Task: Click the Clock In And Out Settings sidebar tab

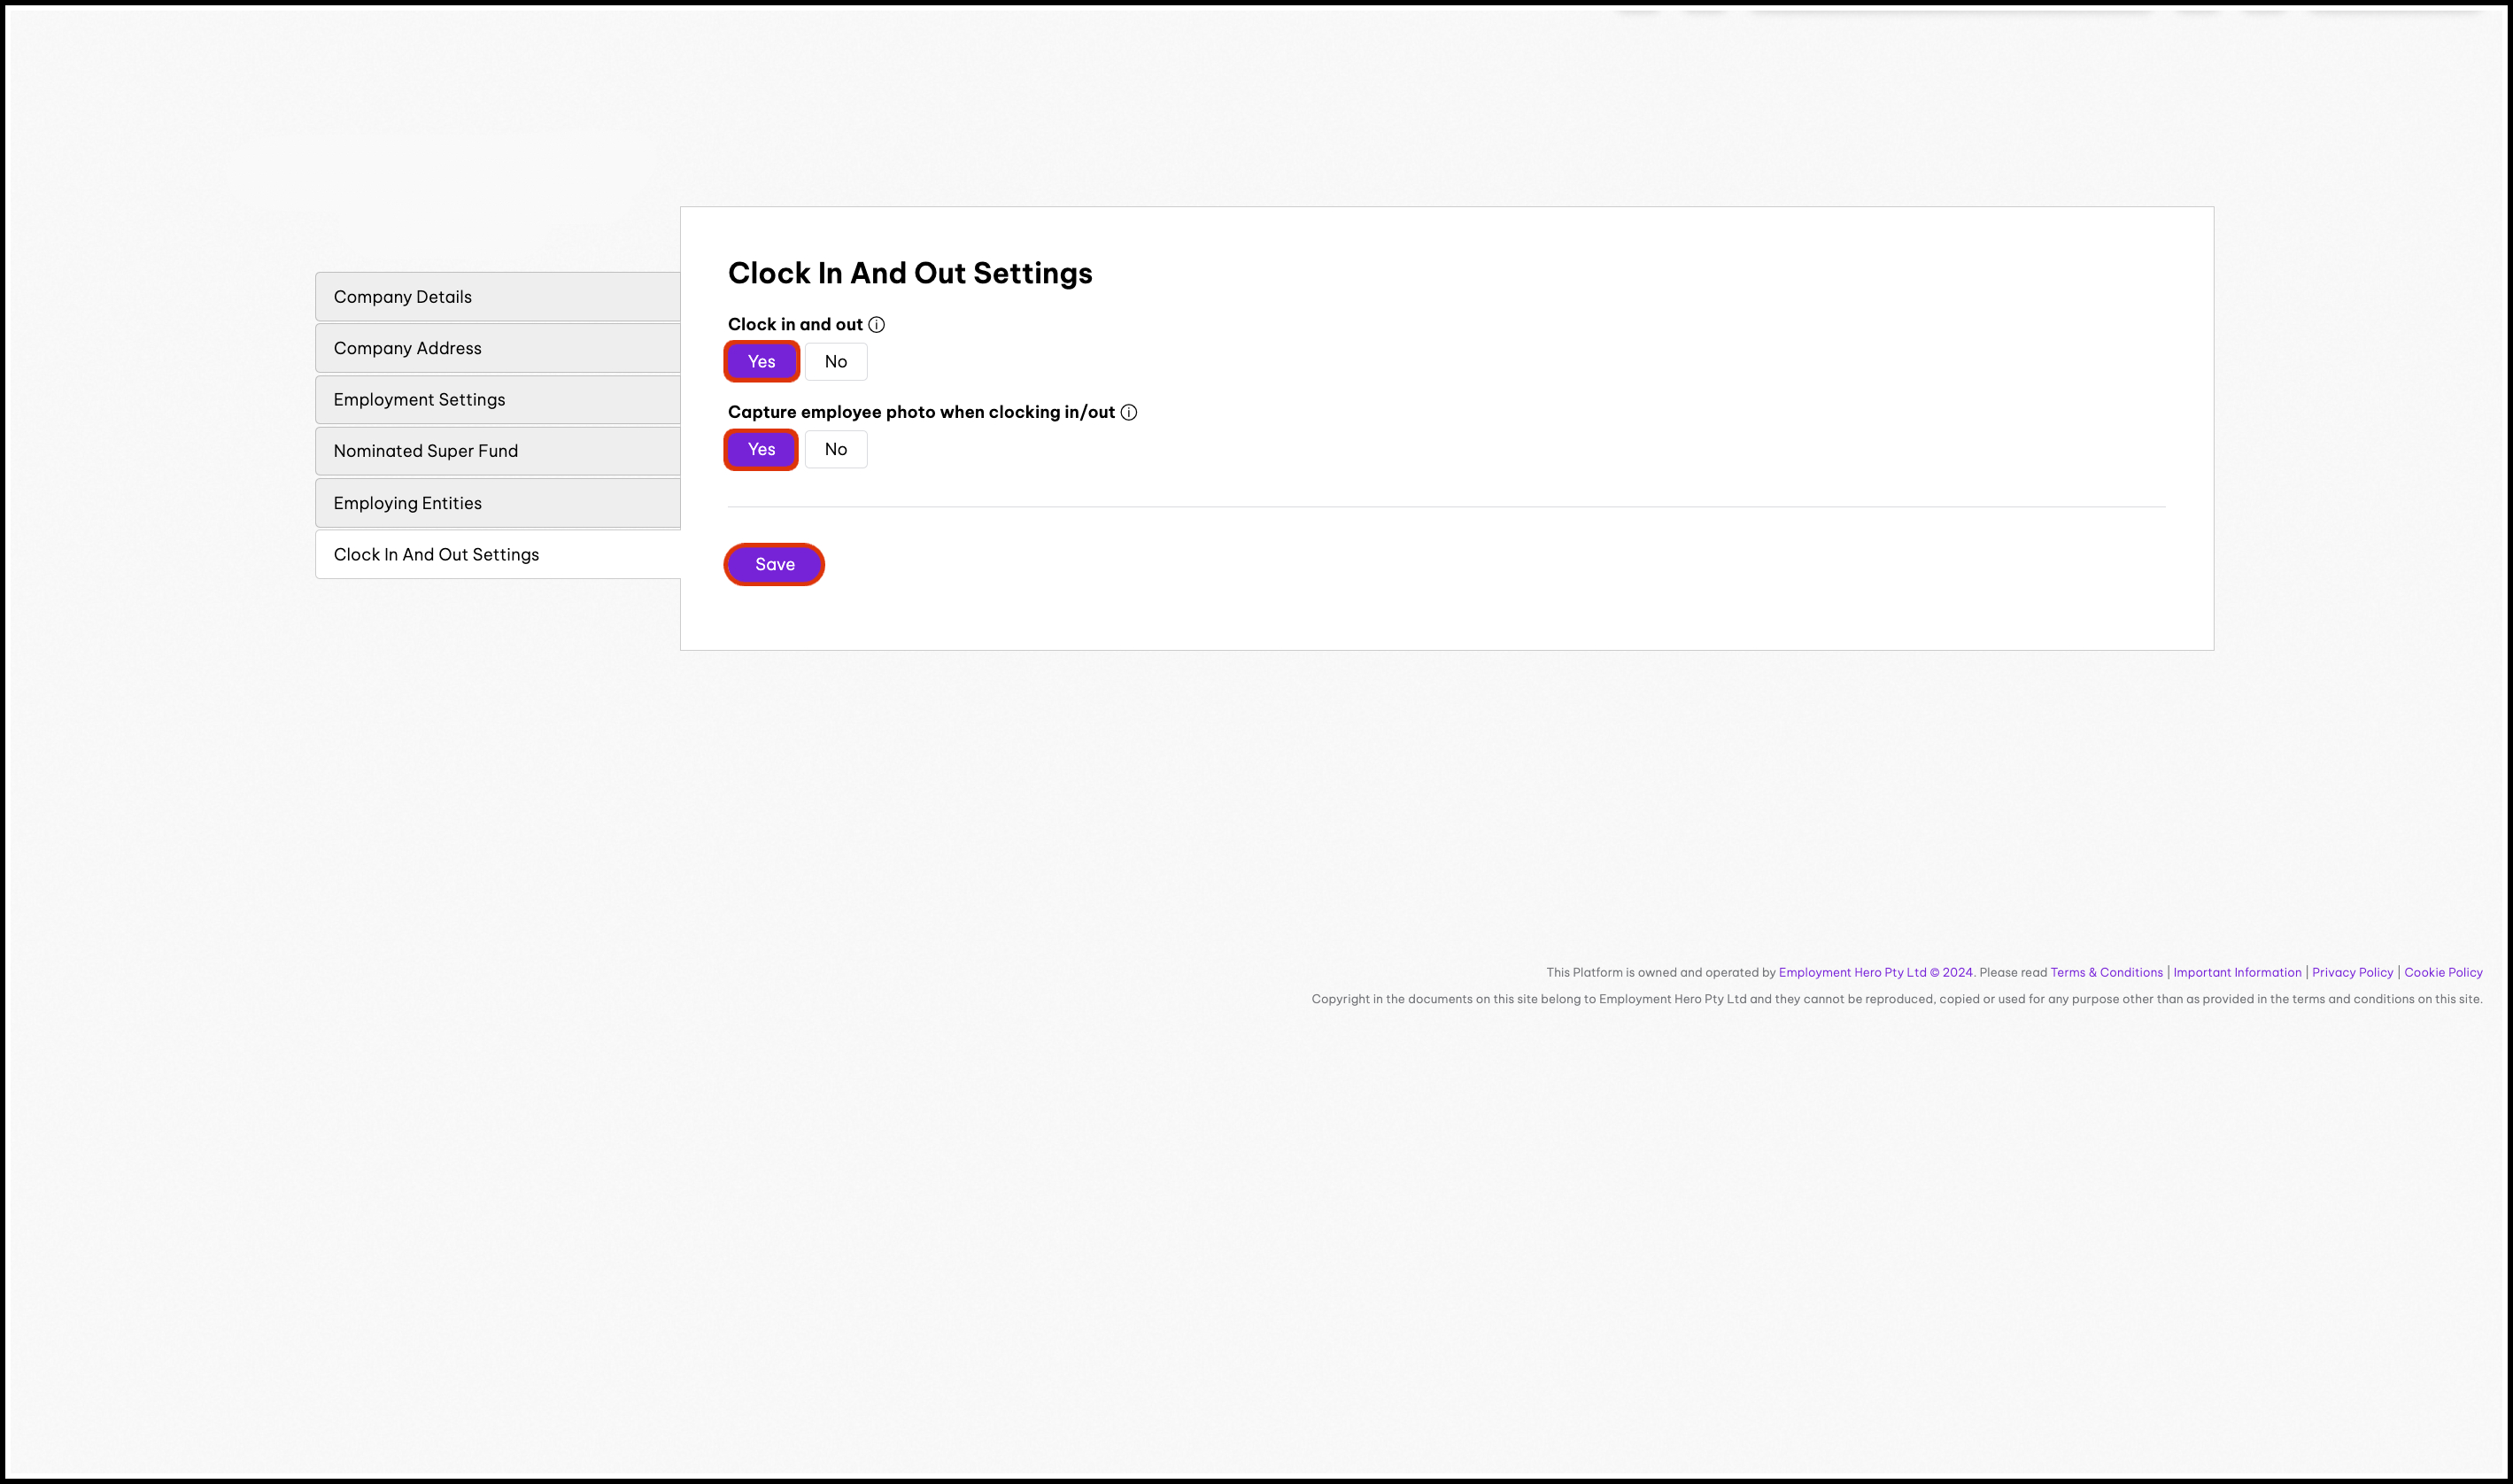Action: coord(498,555)
